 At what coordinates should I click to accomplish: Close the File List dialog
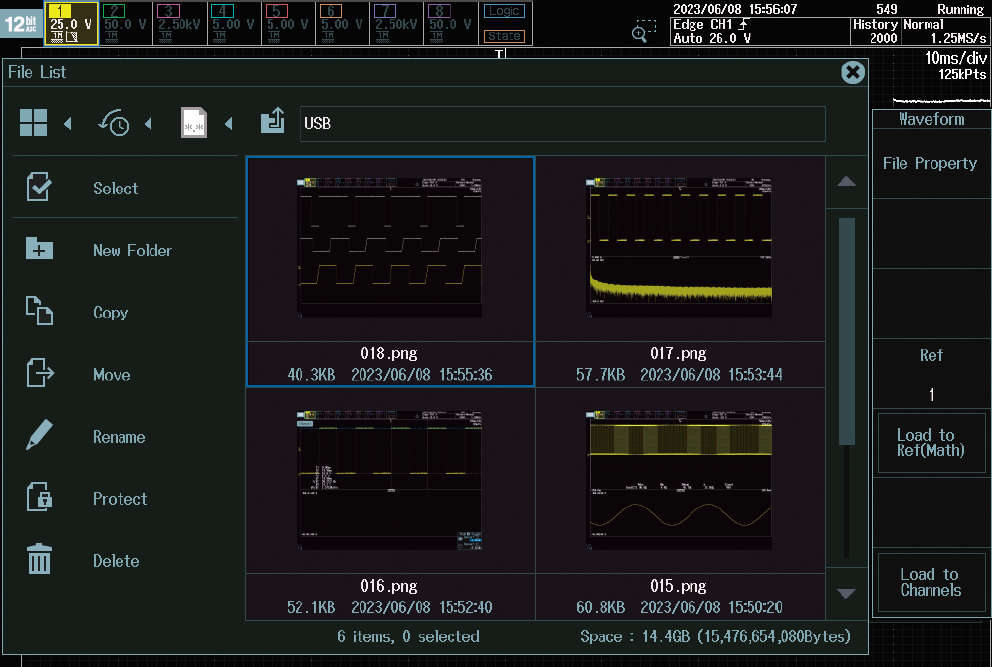click(853, 73)
